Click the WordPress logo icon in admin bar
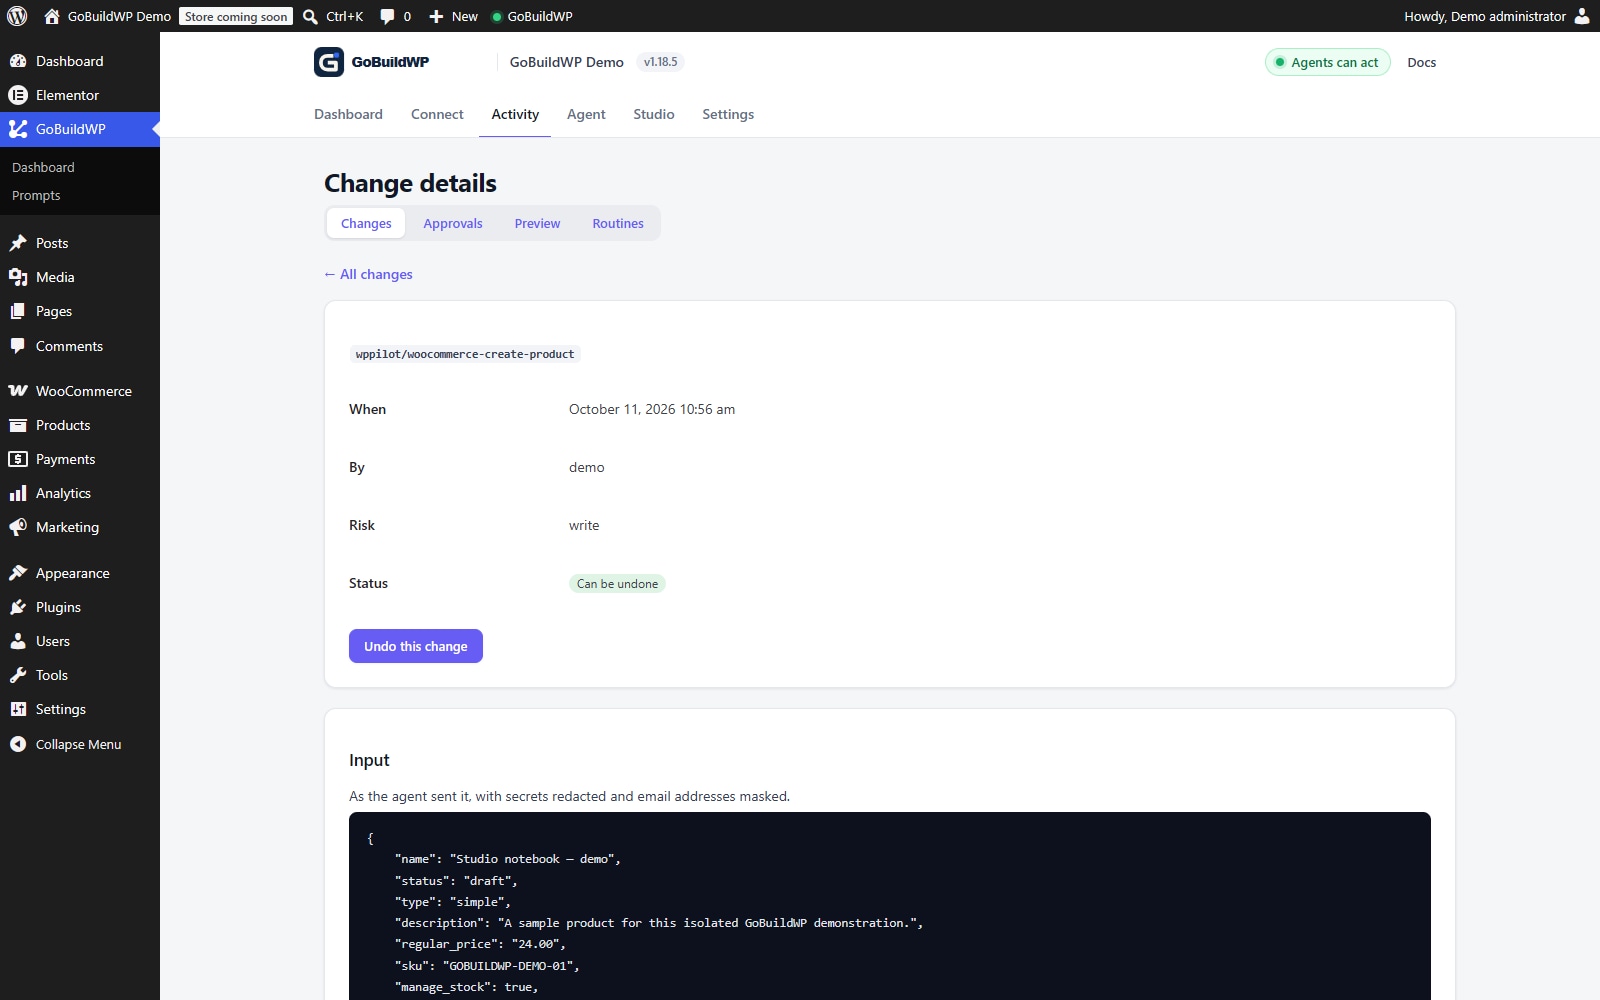The width and height of the screenshot is (1600, 1000). coord(17,16)
